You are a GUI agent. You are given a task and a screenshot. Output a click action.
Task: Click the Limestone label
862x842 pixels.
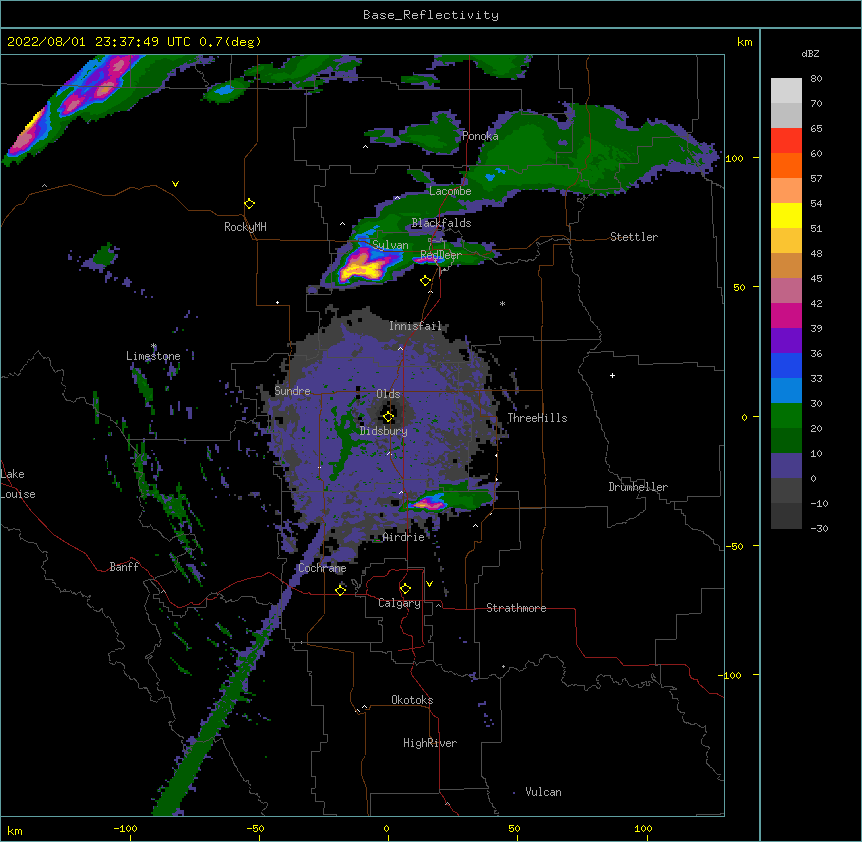point(153,356)
